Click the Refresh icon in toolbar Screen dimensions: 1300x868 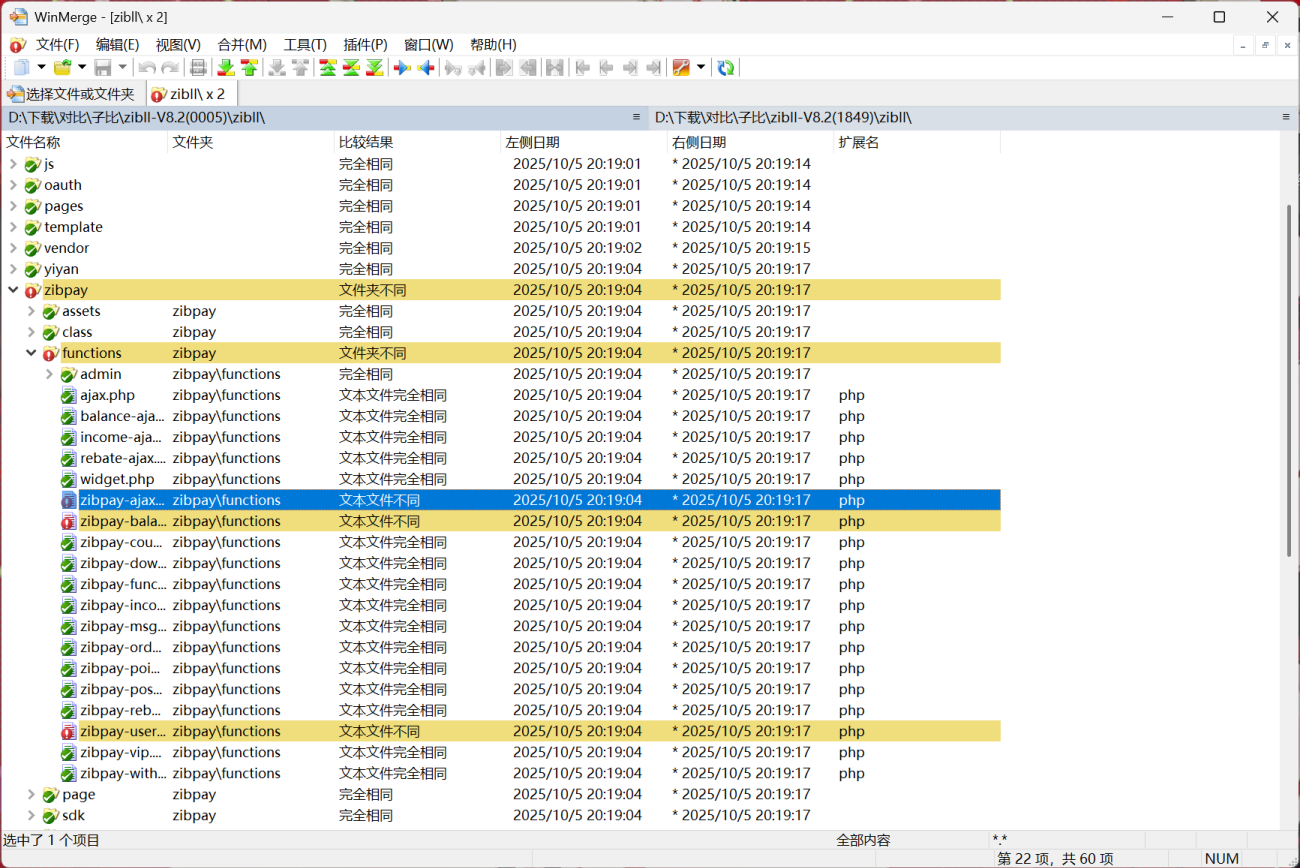726,67
